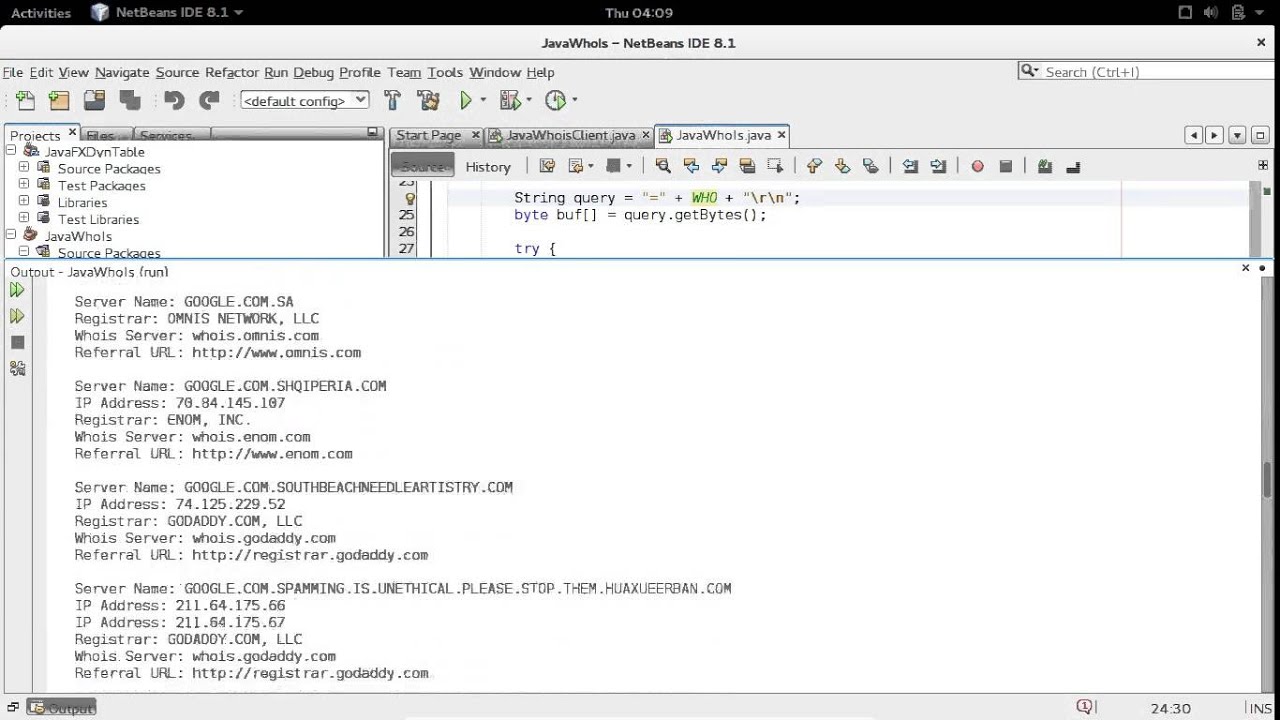Viewport: 1280px width, 720px height.
Task: Stop macro recording in editor toolbar
Action: click(1006, 166)
